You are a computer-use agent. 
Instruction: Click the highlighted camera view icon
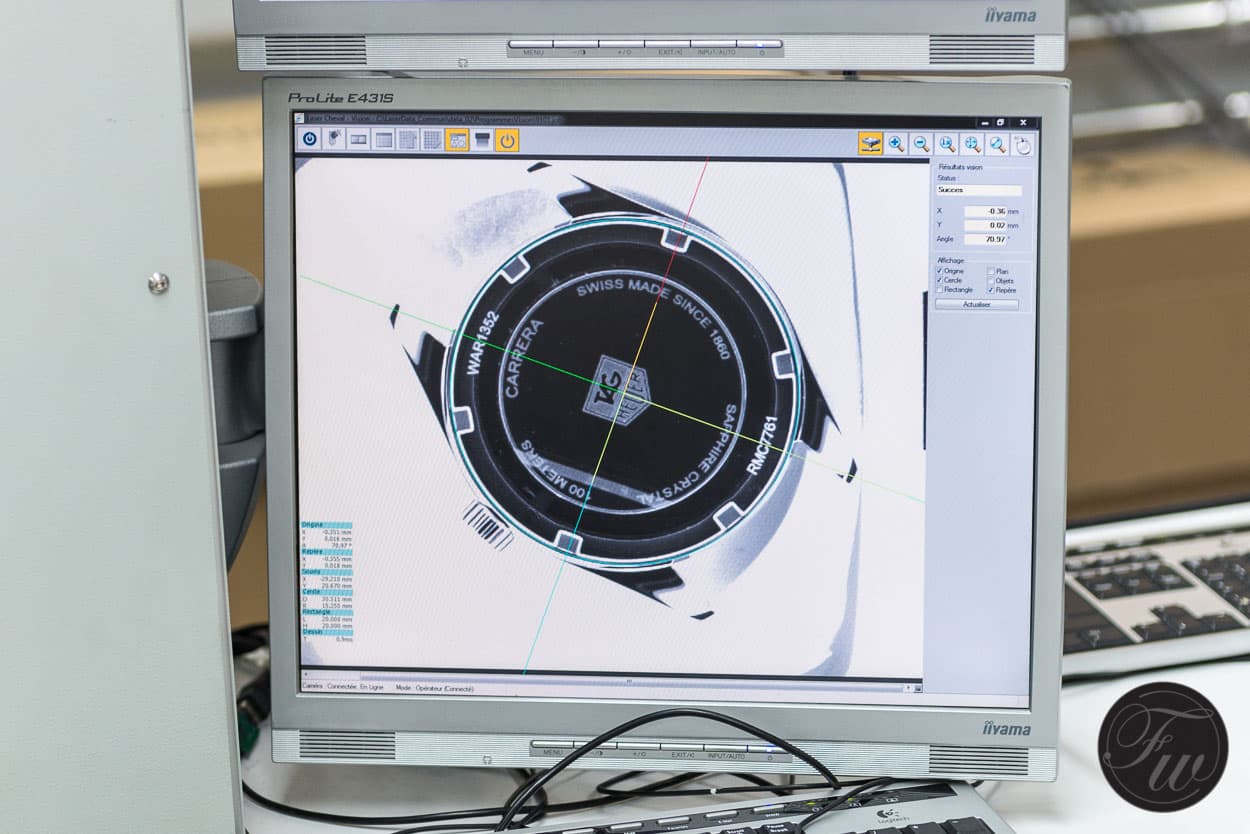[x=870, y=144]
